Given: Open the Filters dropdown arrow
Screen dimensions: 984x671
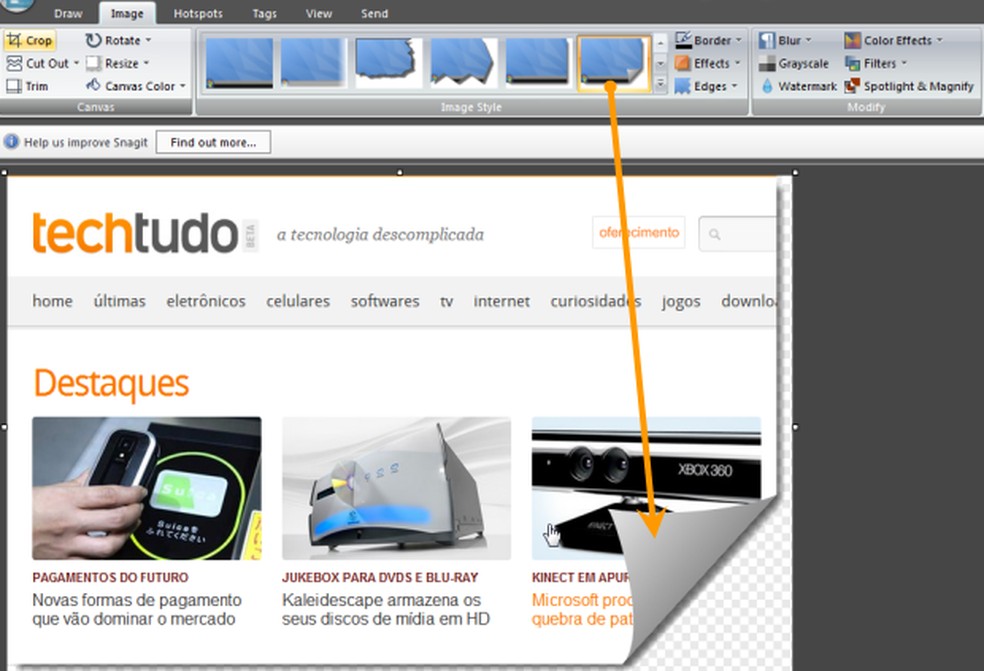Looking at the screenshot, I should (904, 63).
